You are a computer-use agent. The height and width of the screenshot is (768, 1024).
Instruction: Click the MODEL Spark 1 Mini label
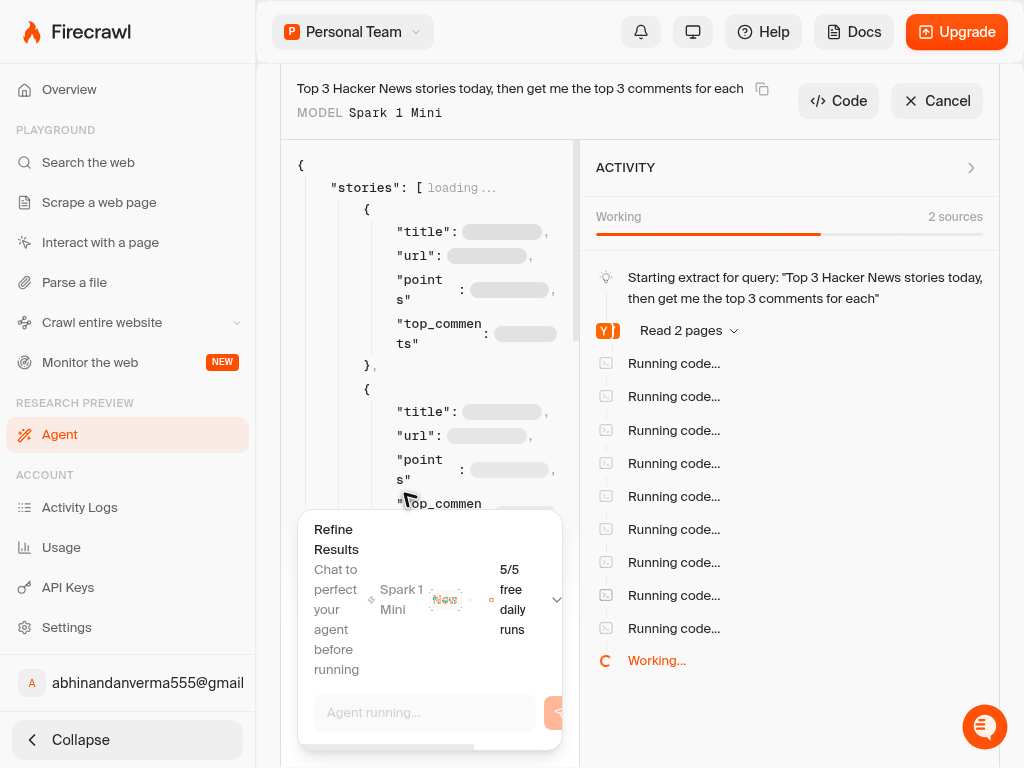tap(369, 113)
